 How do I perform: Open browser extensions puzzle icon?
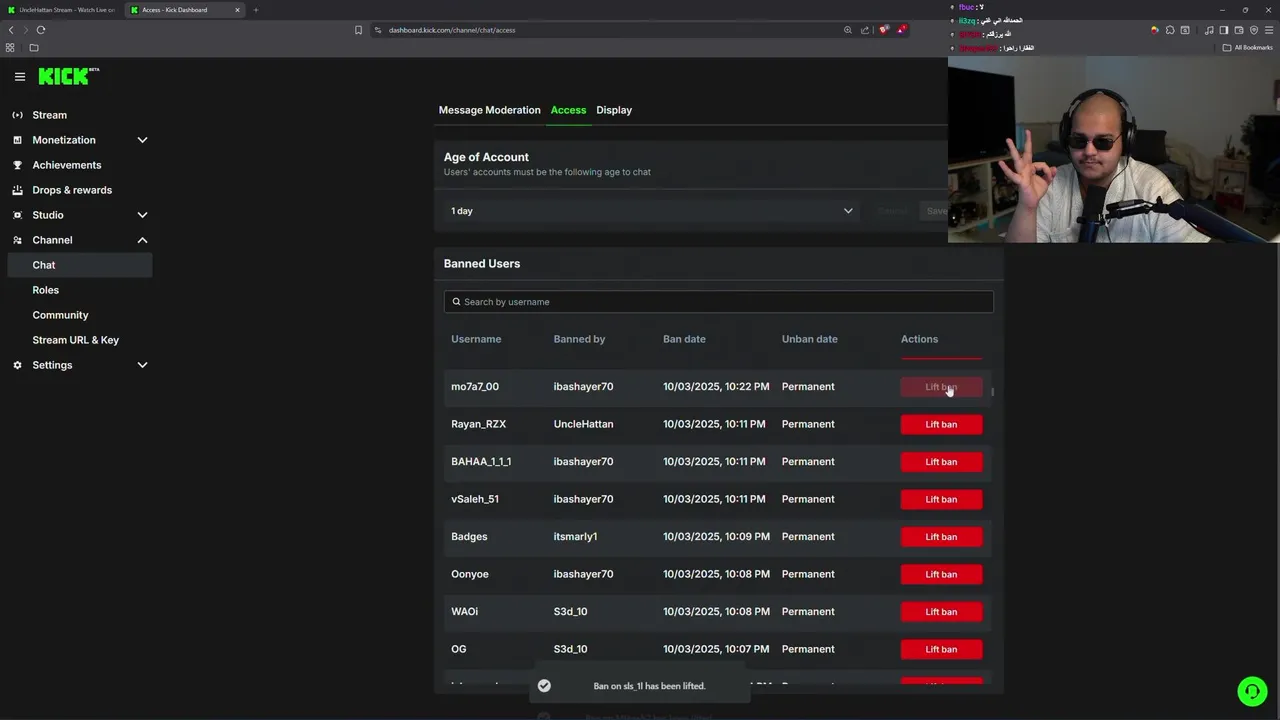1170,30
